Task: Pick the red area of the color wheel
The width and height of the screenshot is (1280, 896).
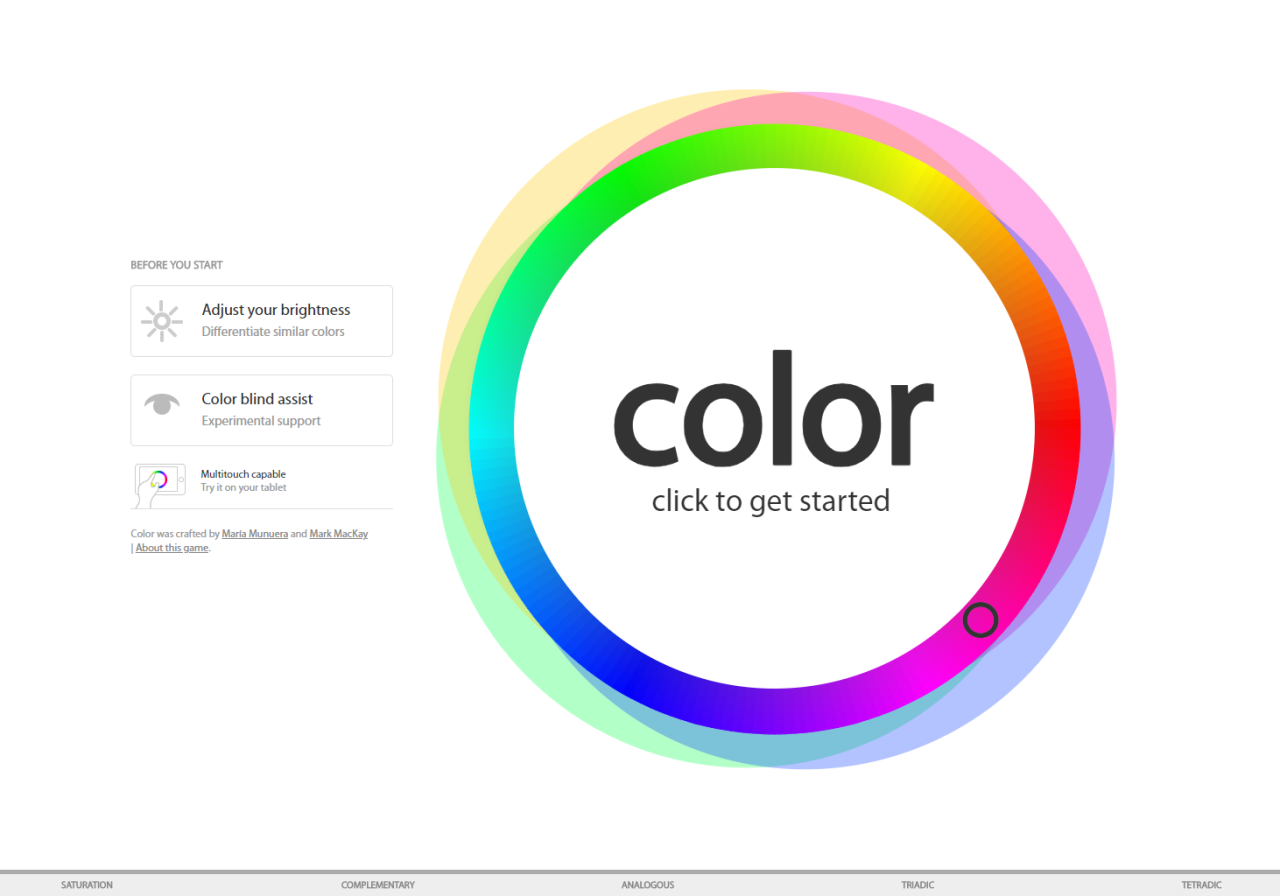Action: (1058, 430)
